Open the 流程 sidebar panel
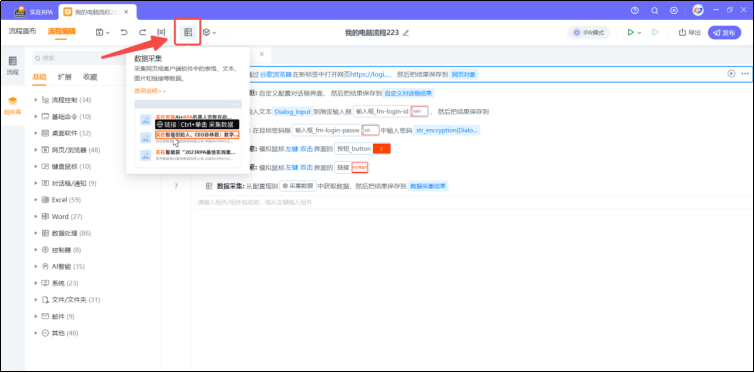This screenshot has height=373, width=755. coord(13,66)
